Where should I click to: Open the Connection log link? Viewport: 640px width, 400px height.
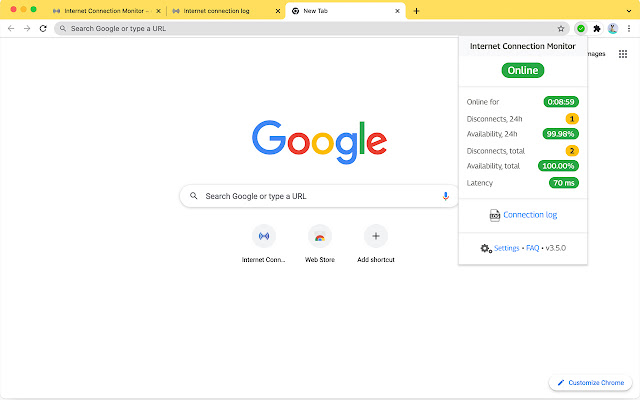530,215
